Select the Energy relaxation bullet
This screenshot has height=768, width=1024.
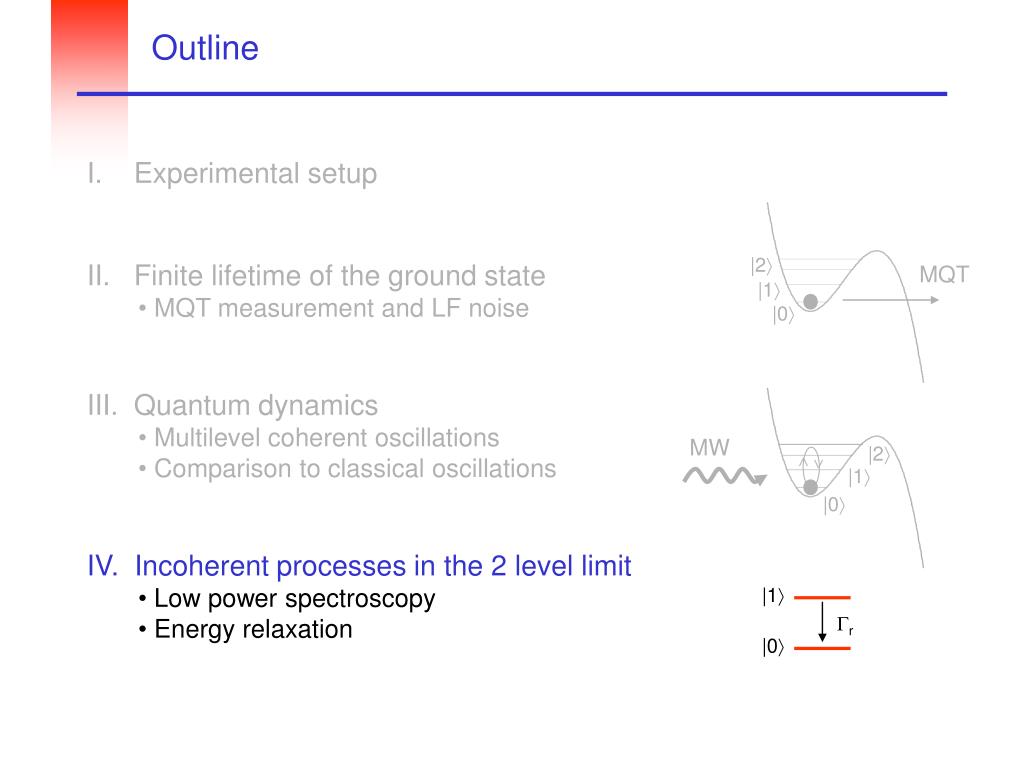pyautogui.click(x=253, y=630)
